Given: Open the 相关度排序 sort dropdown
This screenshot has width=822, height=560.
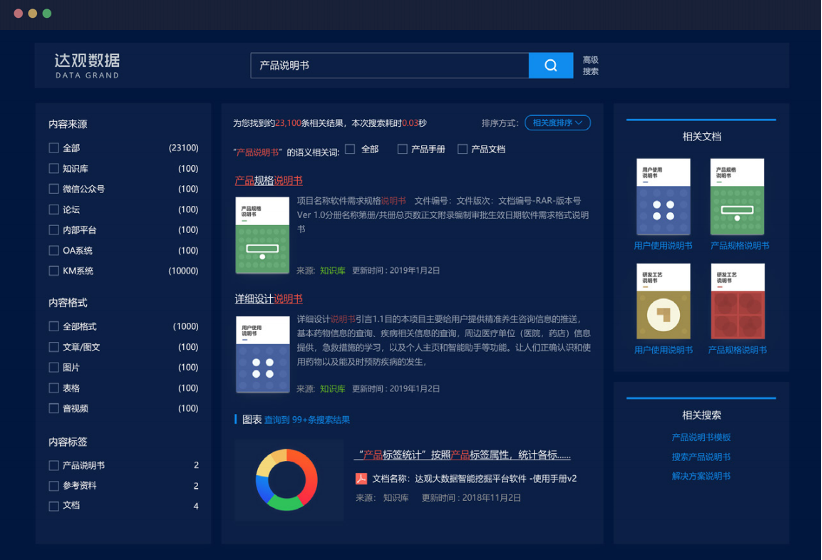Looking at the screenshot, I should click(558, 123).
